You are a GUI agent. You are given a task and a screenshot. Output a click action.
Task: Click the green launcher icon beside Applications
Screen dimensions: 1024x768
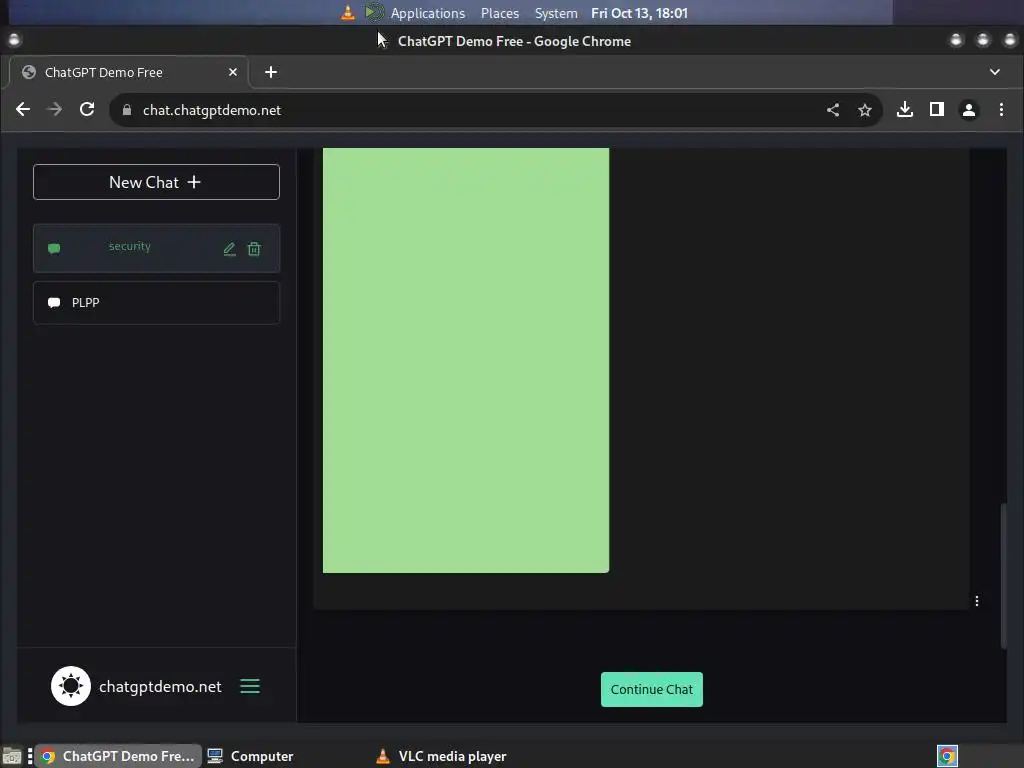click(x=374, y=12)
